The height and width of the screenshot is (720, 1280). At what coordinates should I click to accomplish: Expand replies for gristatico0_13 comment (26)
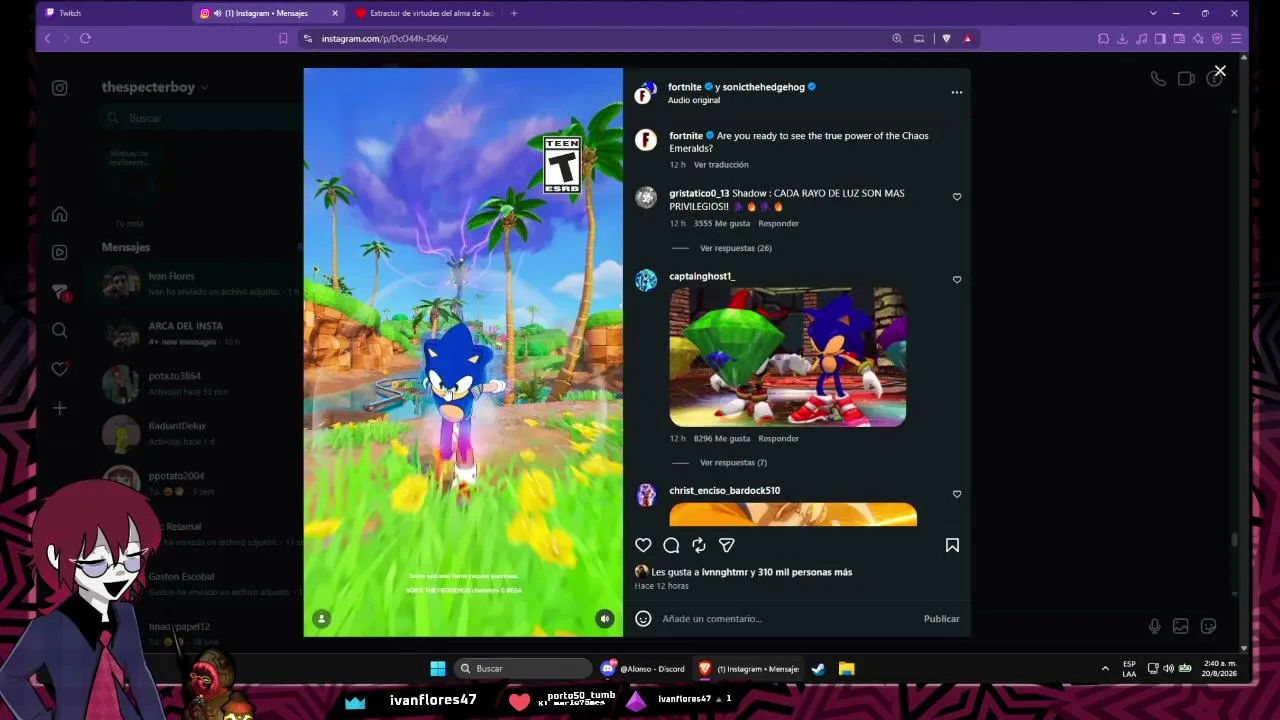click(735, 248)
